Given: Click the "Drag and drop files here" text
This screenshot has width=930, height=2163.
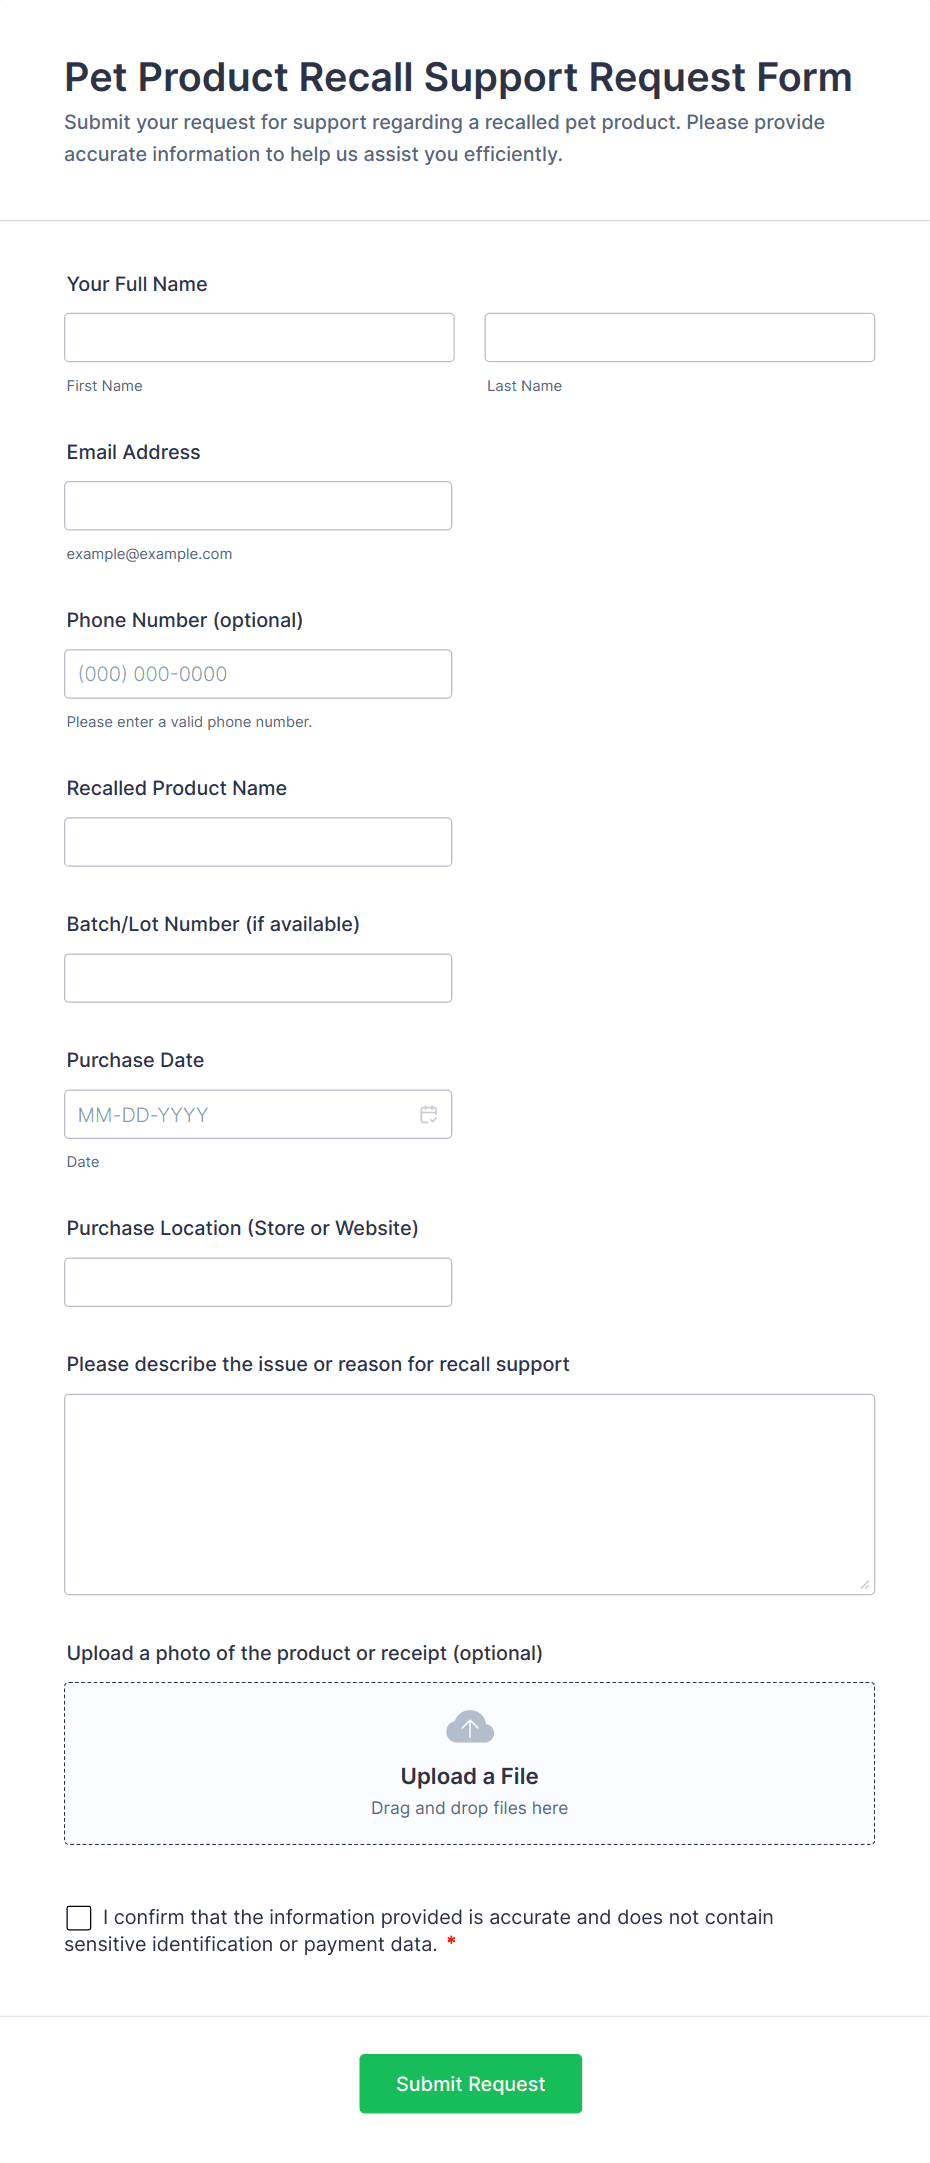Looking at the screenshot, I should coord(469,1808).
